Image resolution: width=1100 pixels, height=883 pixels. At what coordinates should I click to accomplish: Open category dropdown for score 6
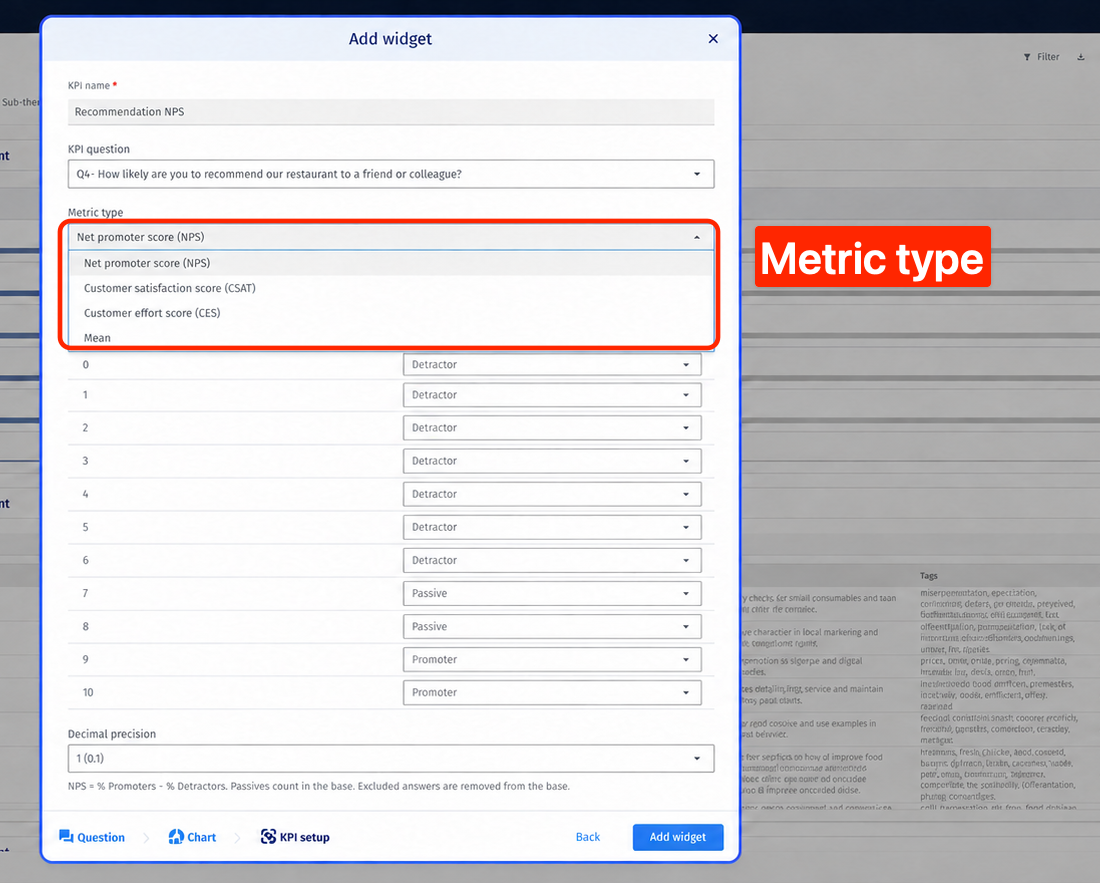click(x=552, y=560)
